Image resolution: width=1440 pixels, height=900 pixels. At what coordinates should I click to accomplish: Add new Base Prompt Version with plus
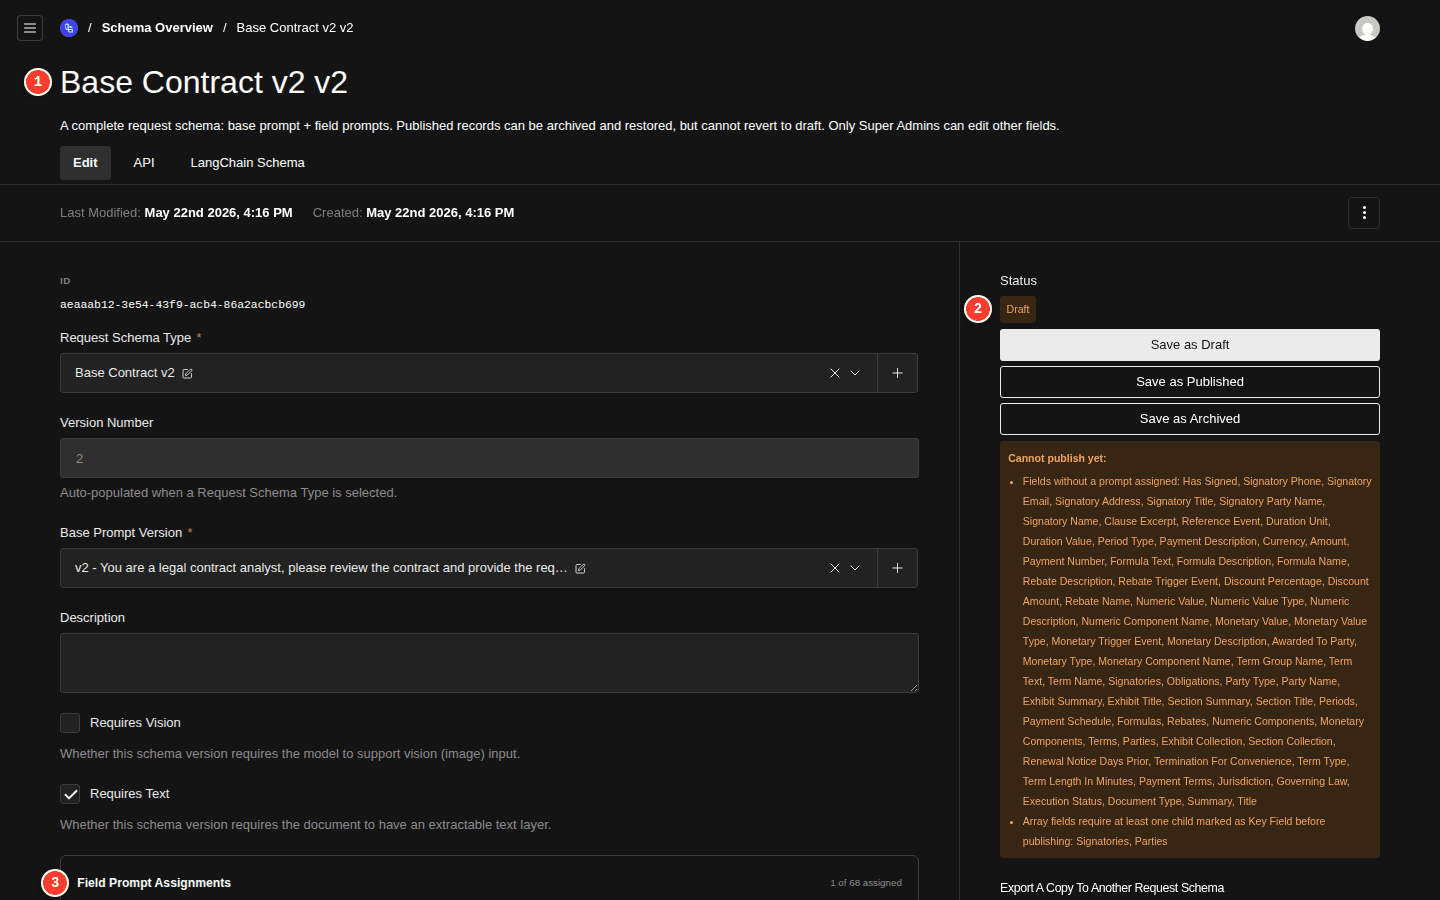897,568
